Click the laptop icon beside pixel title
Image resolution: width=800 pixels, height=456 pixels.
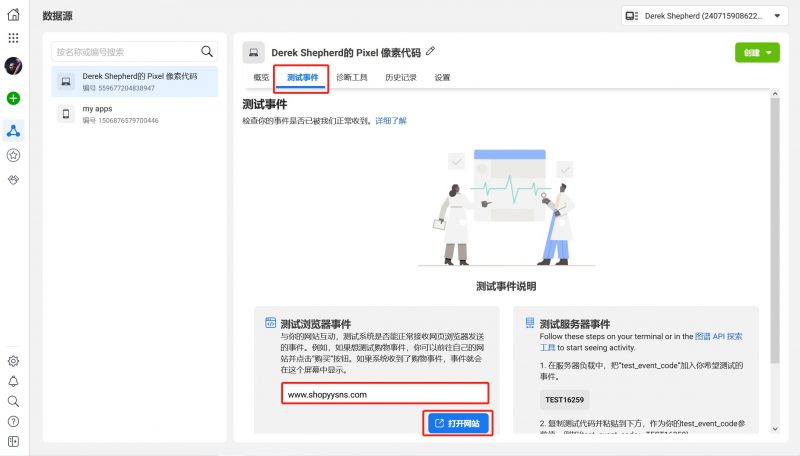(x=254, y=53)
